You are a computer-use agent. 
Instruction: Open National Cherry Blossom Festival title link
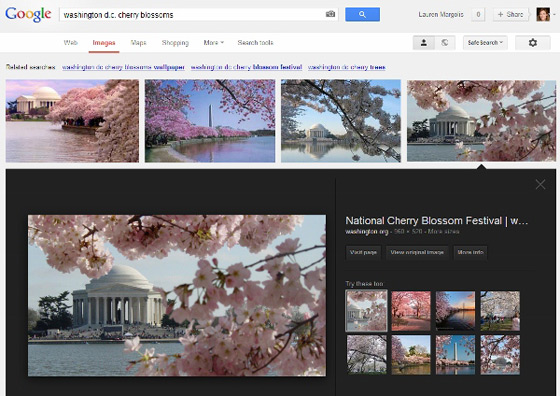pyautogui.click(x=436, y=221)
